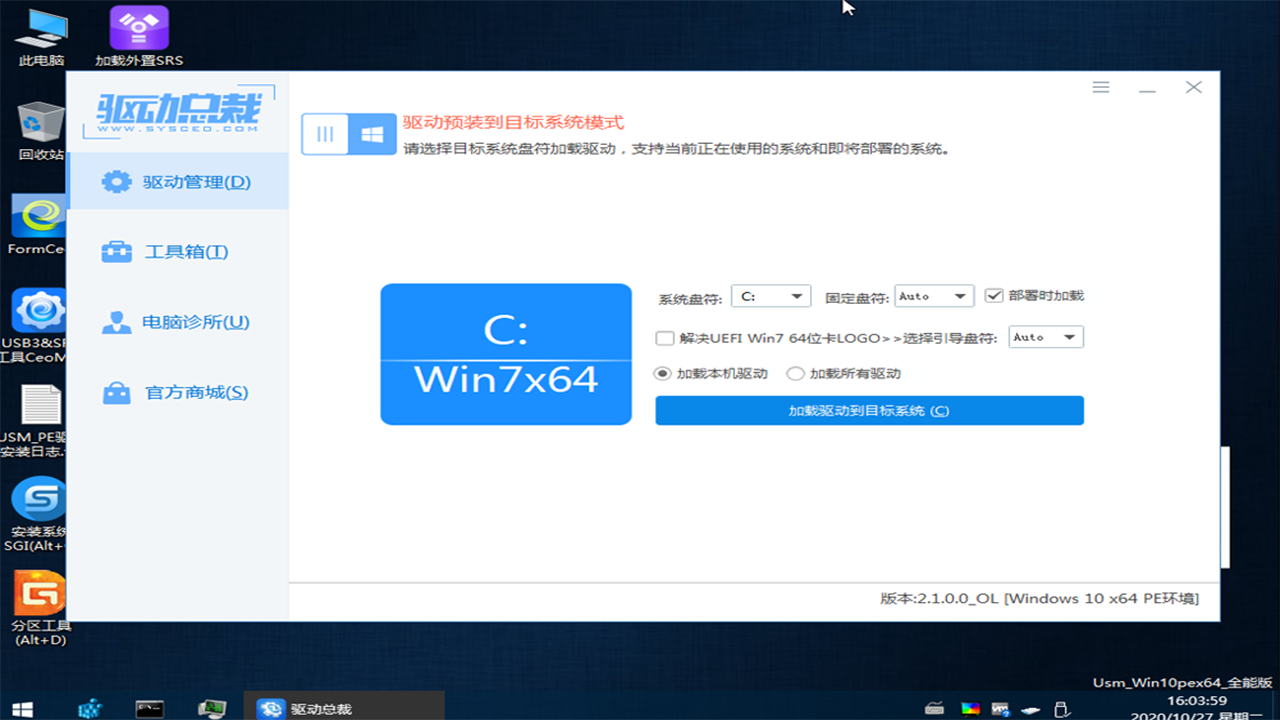Enable 解决UEFI Win7 64位卡LOGO checkbox
This screenshot has width=1280, height=720.
pyautogui.click(x=664, y=337)
